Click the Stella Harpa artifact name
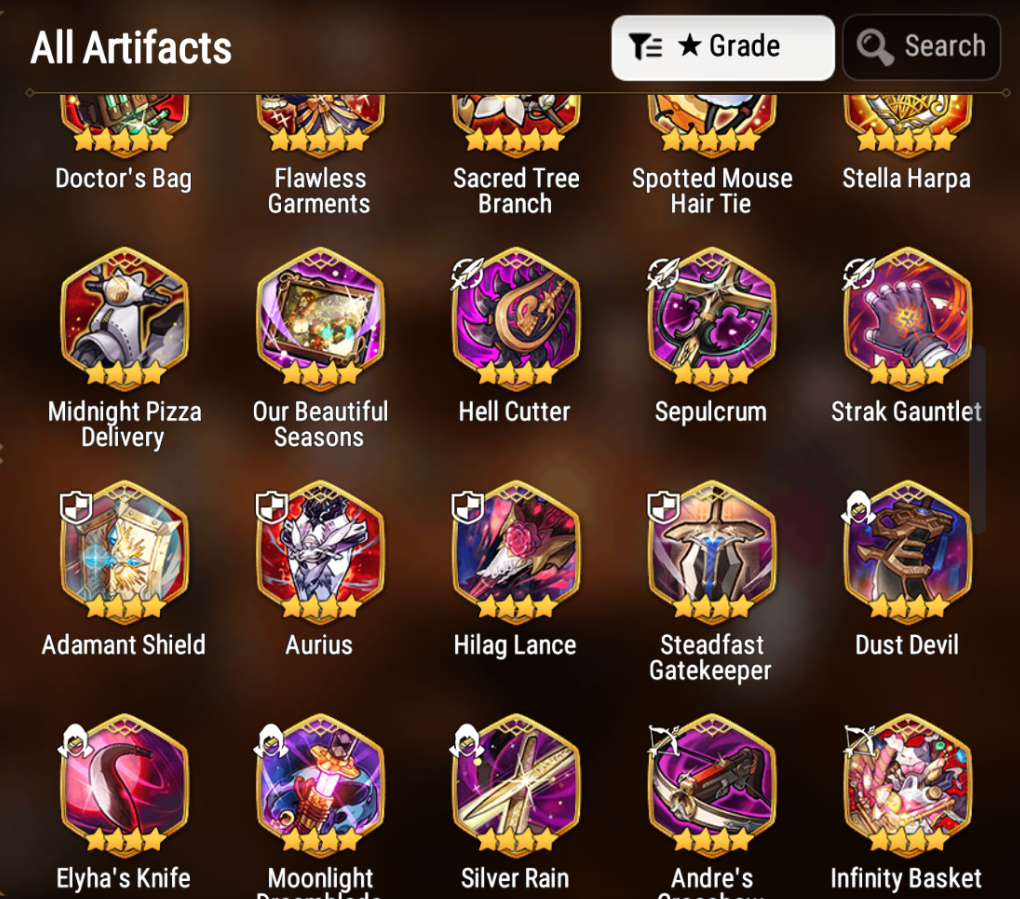The image size is (1020, 899). (x=907, y=178)
